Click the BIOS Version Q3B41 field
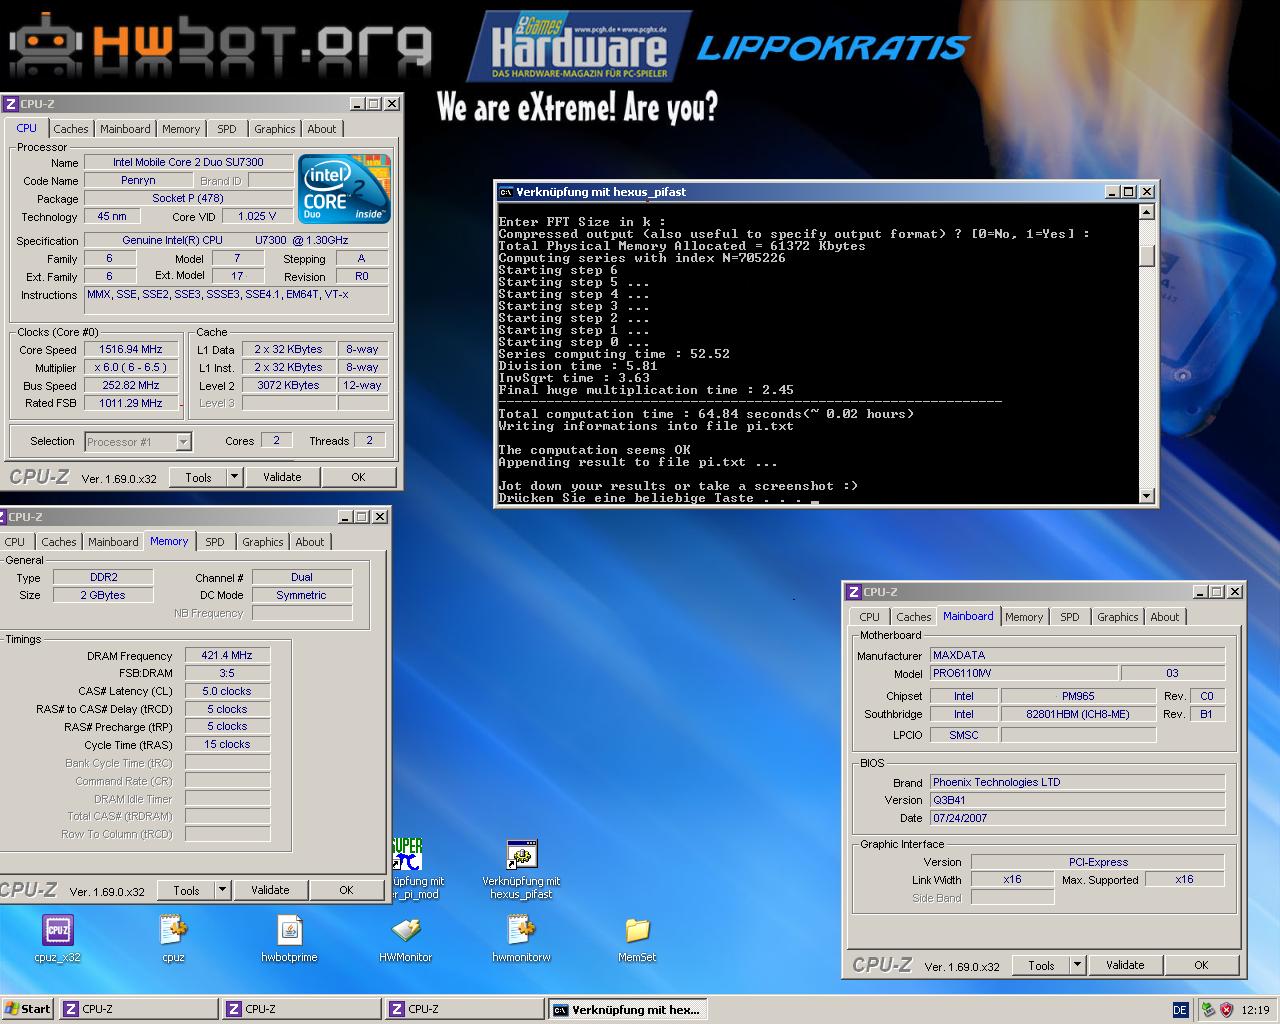This screenshot has height=1024, width=1280. [x=1078, y=800]
